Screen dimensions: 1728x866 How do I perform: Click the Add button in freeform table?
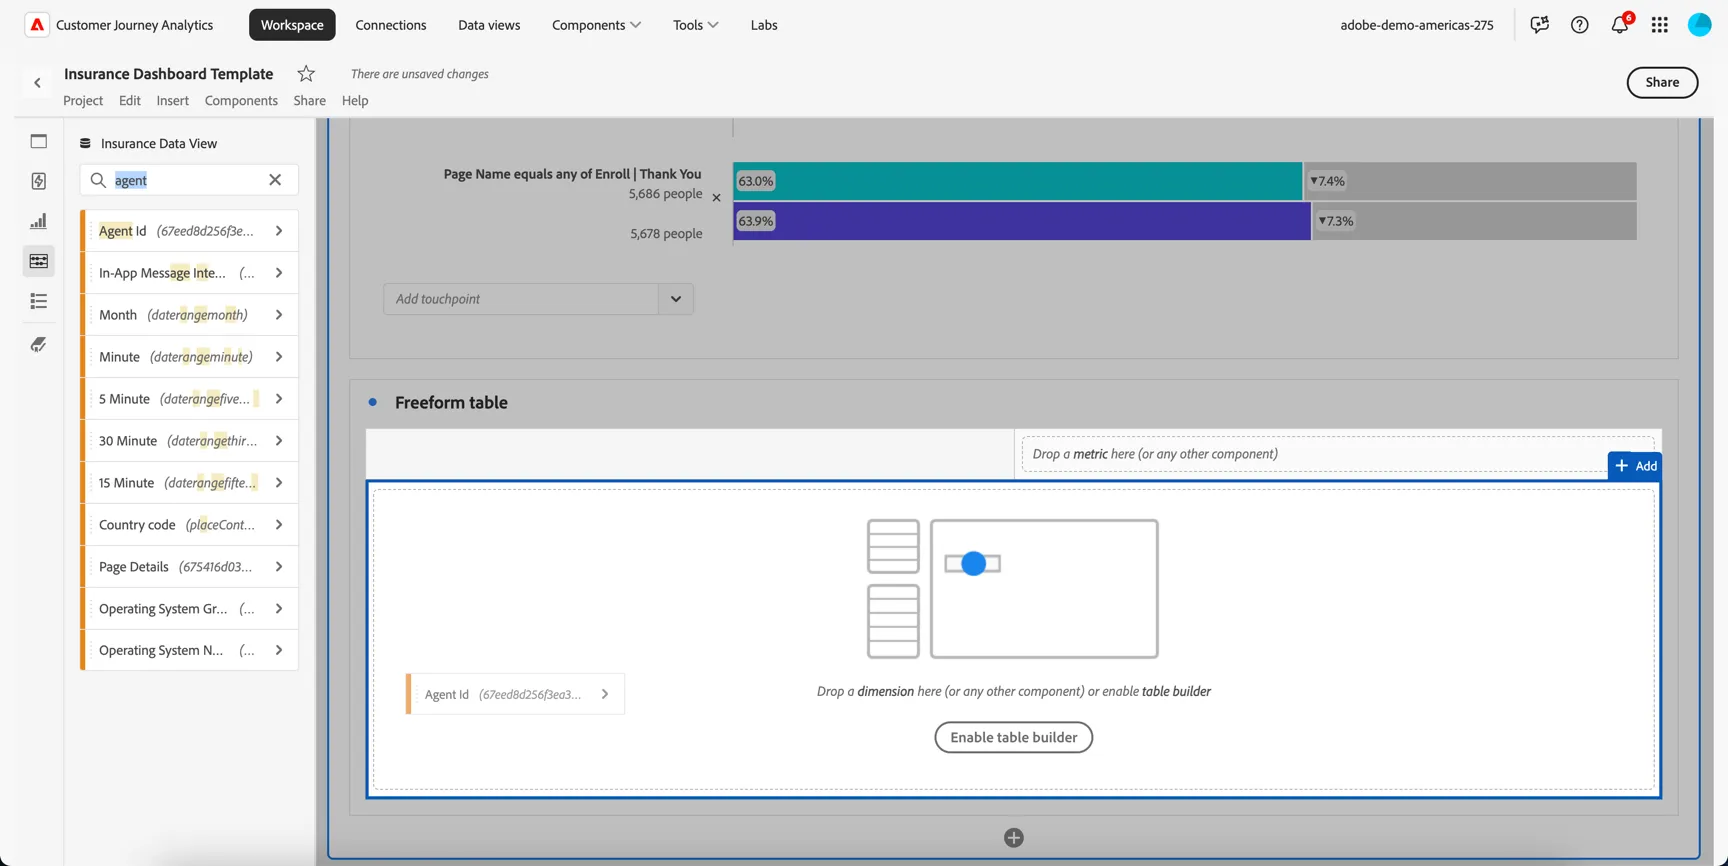[x=1635, y=466]
